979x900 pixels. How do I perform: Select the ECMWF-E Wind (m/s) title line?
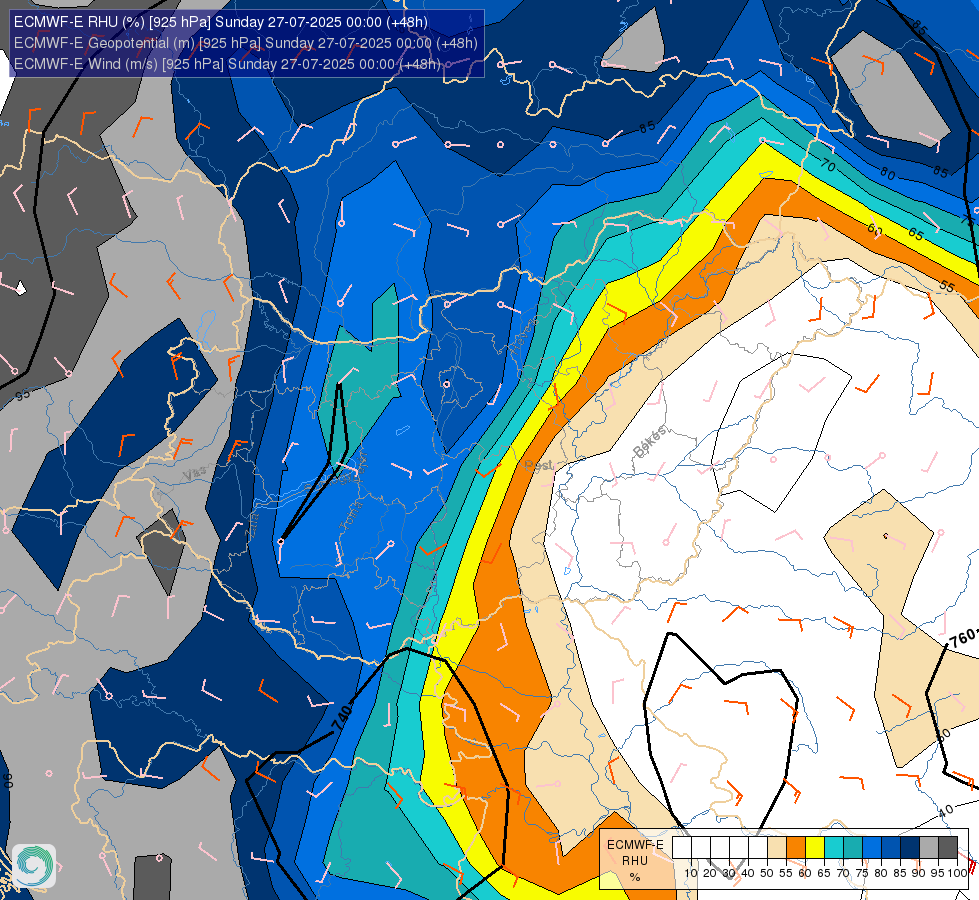tap(227, 64)
